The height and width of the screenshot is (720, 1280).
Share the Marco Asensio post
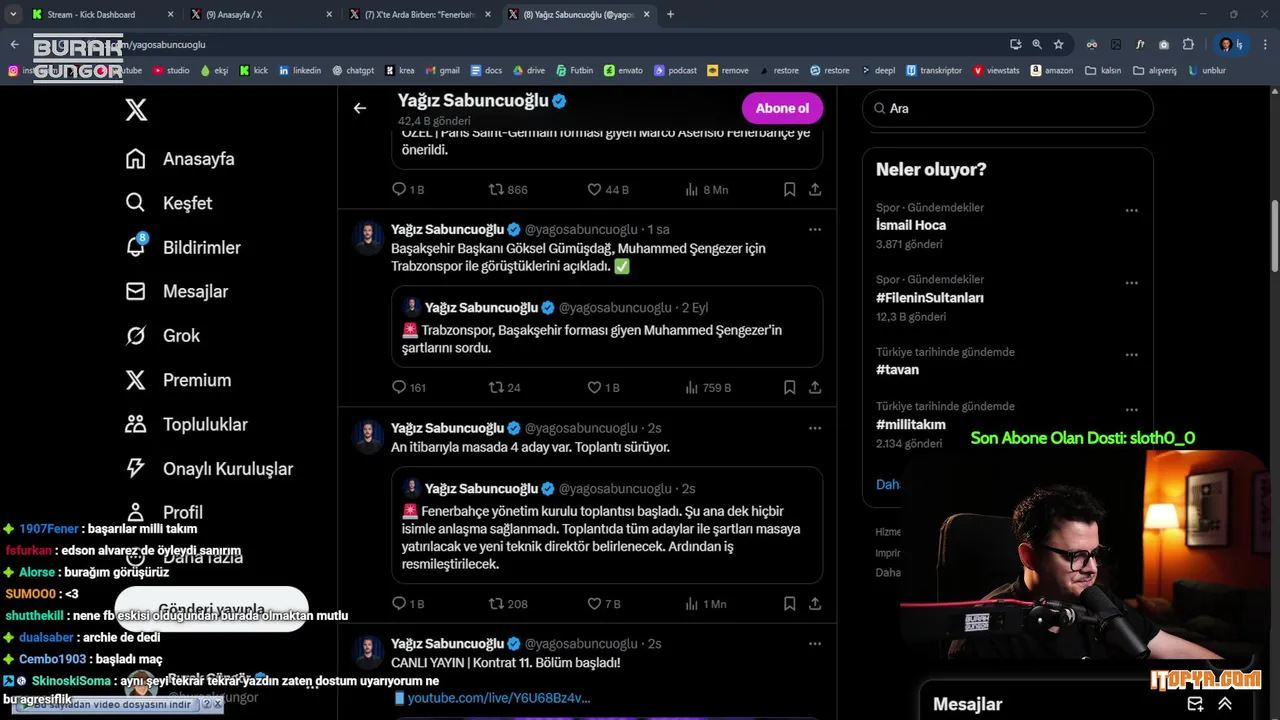(x=815, y=189)
